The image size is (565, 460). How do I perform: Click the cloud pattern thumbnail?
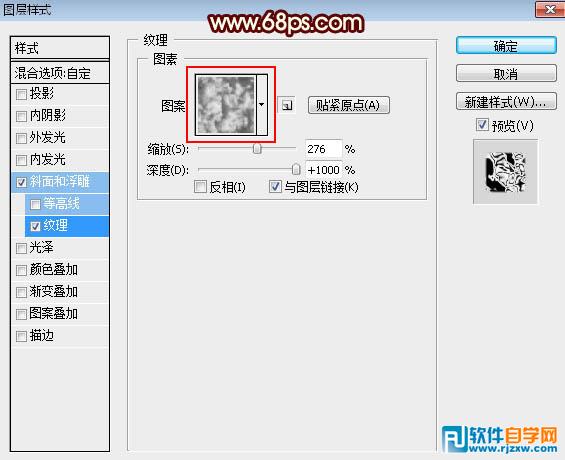(225, 105)
